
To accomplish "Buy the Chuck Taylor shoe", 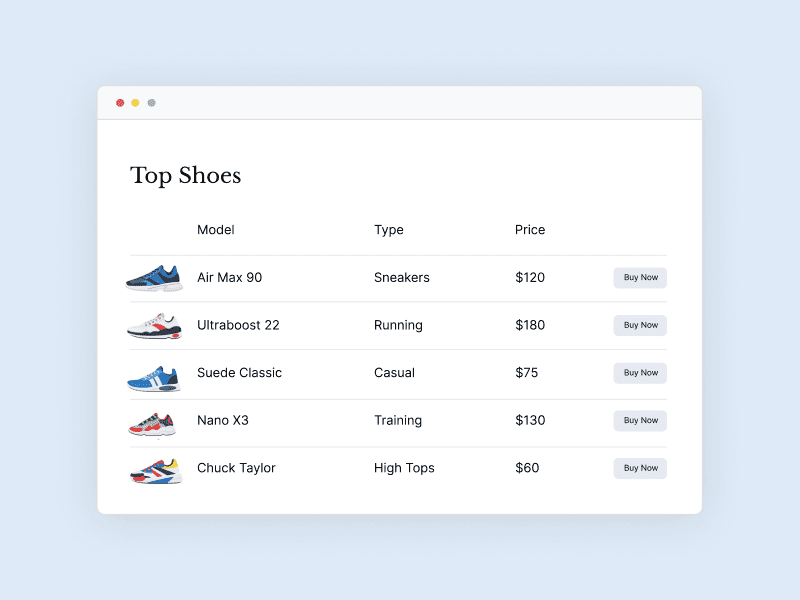I will pos(640,468).
